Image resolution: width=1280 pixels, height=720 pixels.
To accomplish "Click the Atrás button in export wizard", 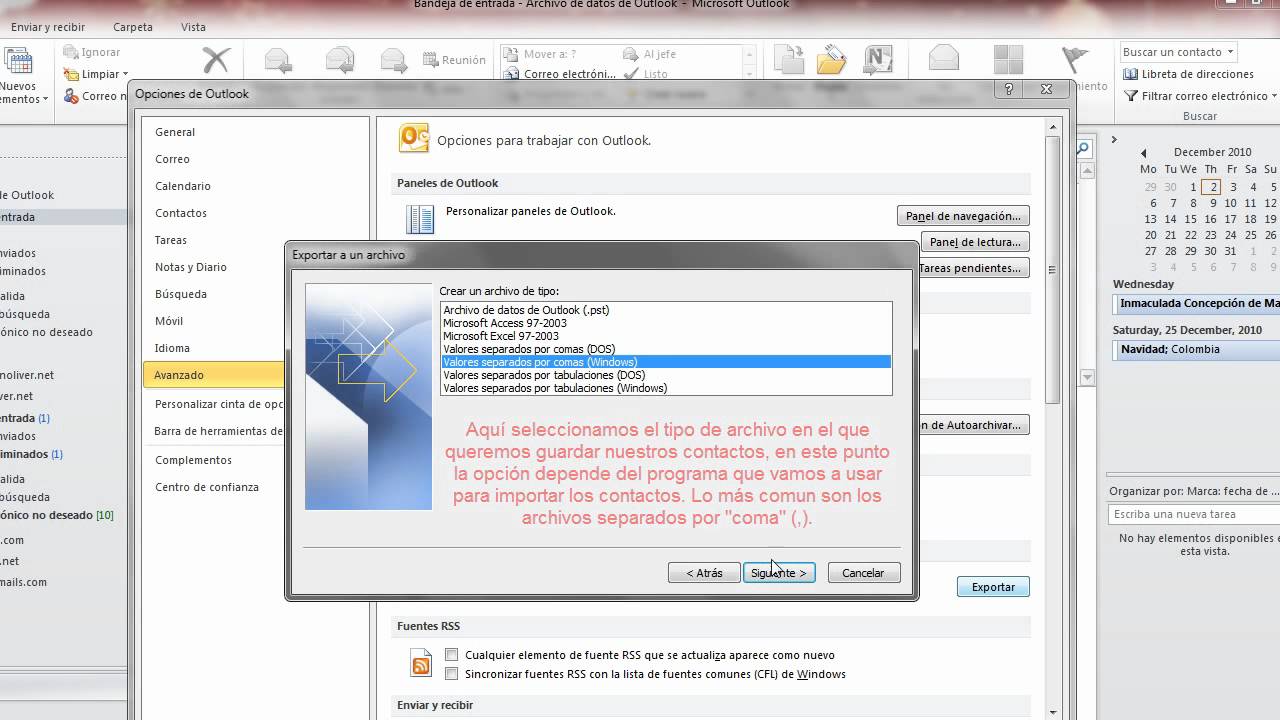I will click(x=704, y=573).
